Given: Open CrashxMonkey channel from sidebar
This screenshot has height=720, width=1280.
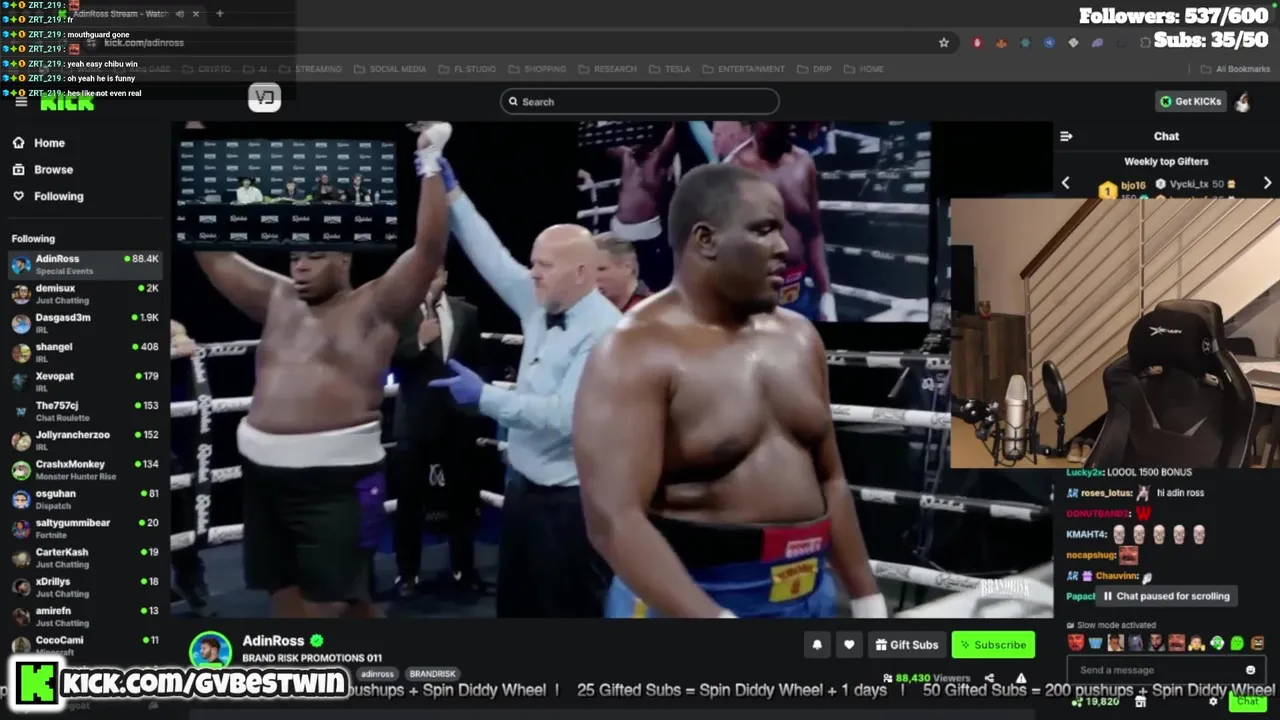Looking at the screenshot, I should pos(85,469).
